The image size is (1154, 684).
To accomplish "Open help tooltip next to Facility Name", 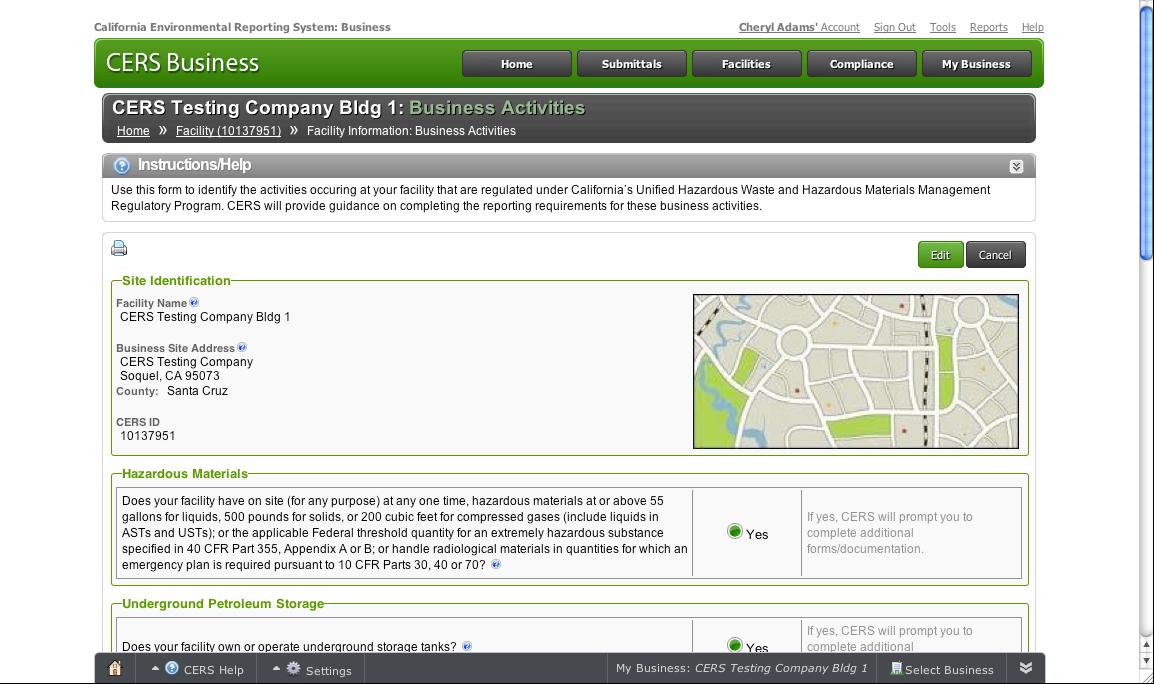I will point(194,302).
